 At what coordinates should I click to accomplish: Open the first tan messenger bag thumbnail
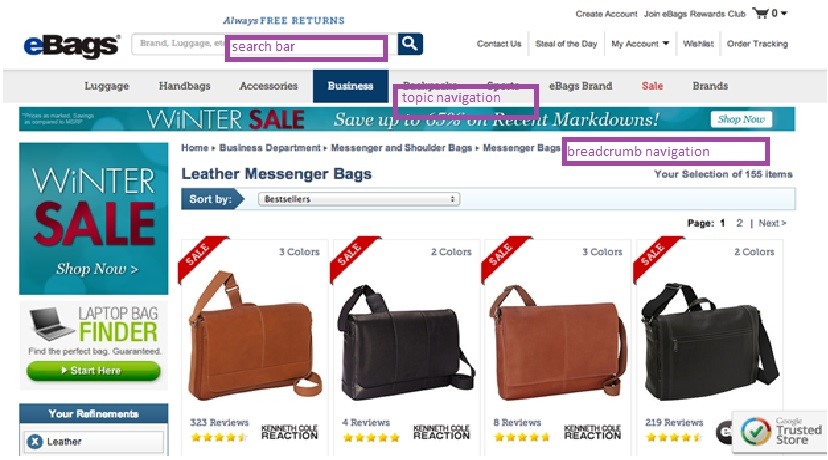(x=255, y=335)
